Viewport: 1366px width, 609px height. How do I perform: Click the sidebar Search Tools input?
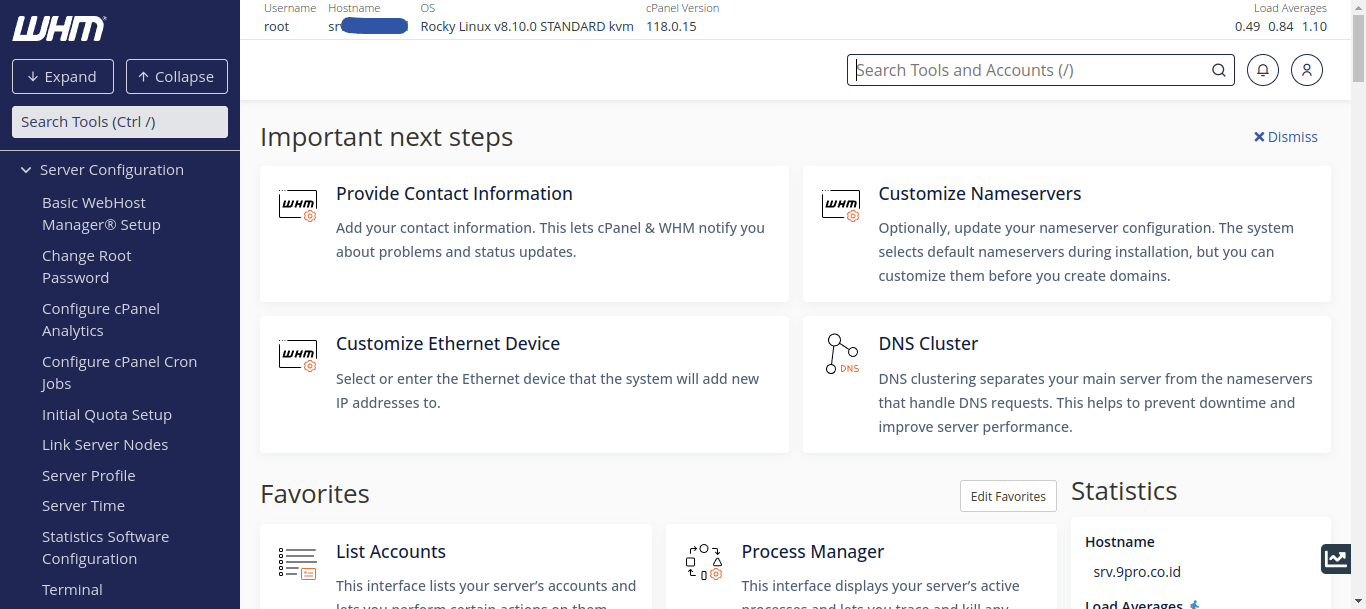tap(120, 122)
